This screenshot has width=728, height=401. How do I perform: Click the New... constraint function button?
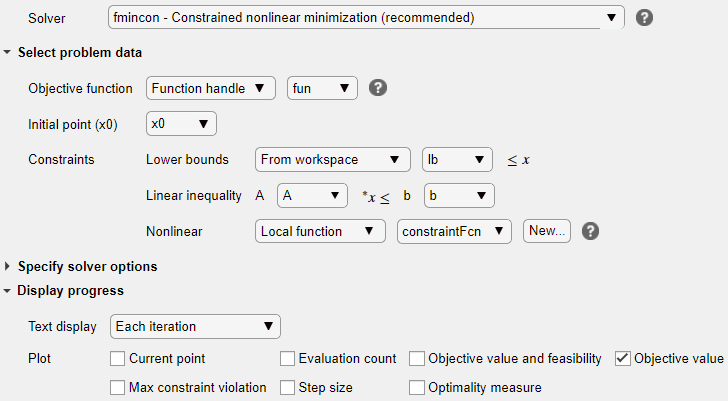coord(547,231)
